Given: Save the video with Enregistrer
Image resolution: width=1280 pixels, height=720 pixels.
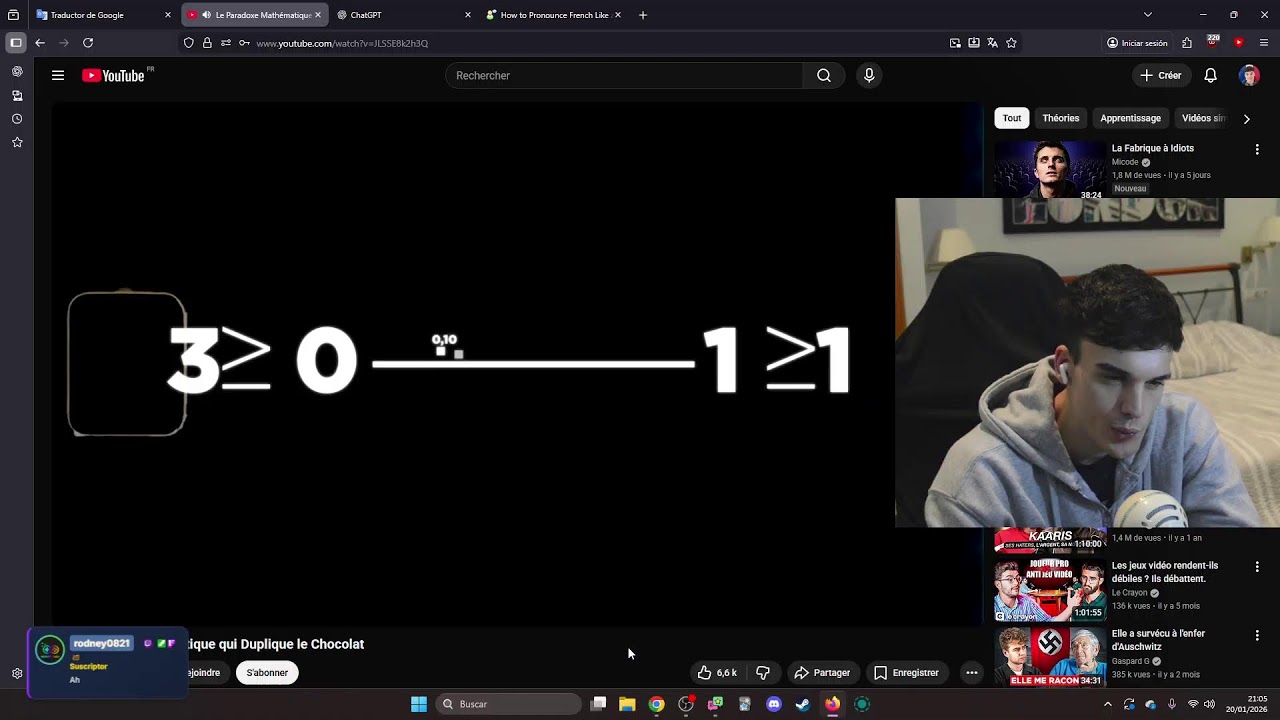Looking at the screenshot, I should [x=906, y=673].
